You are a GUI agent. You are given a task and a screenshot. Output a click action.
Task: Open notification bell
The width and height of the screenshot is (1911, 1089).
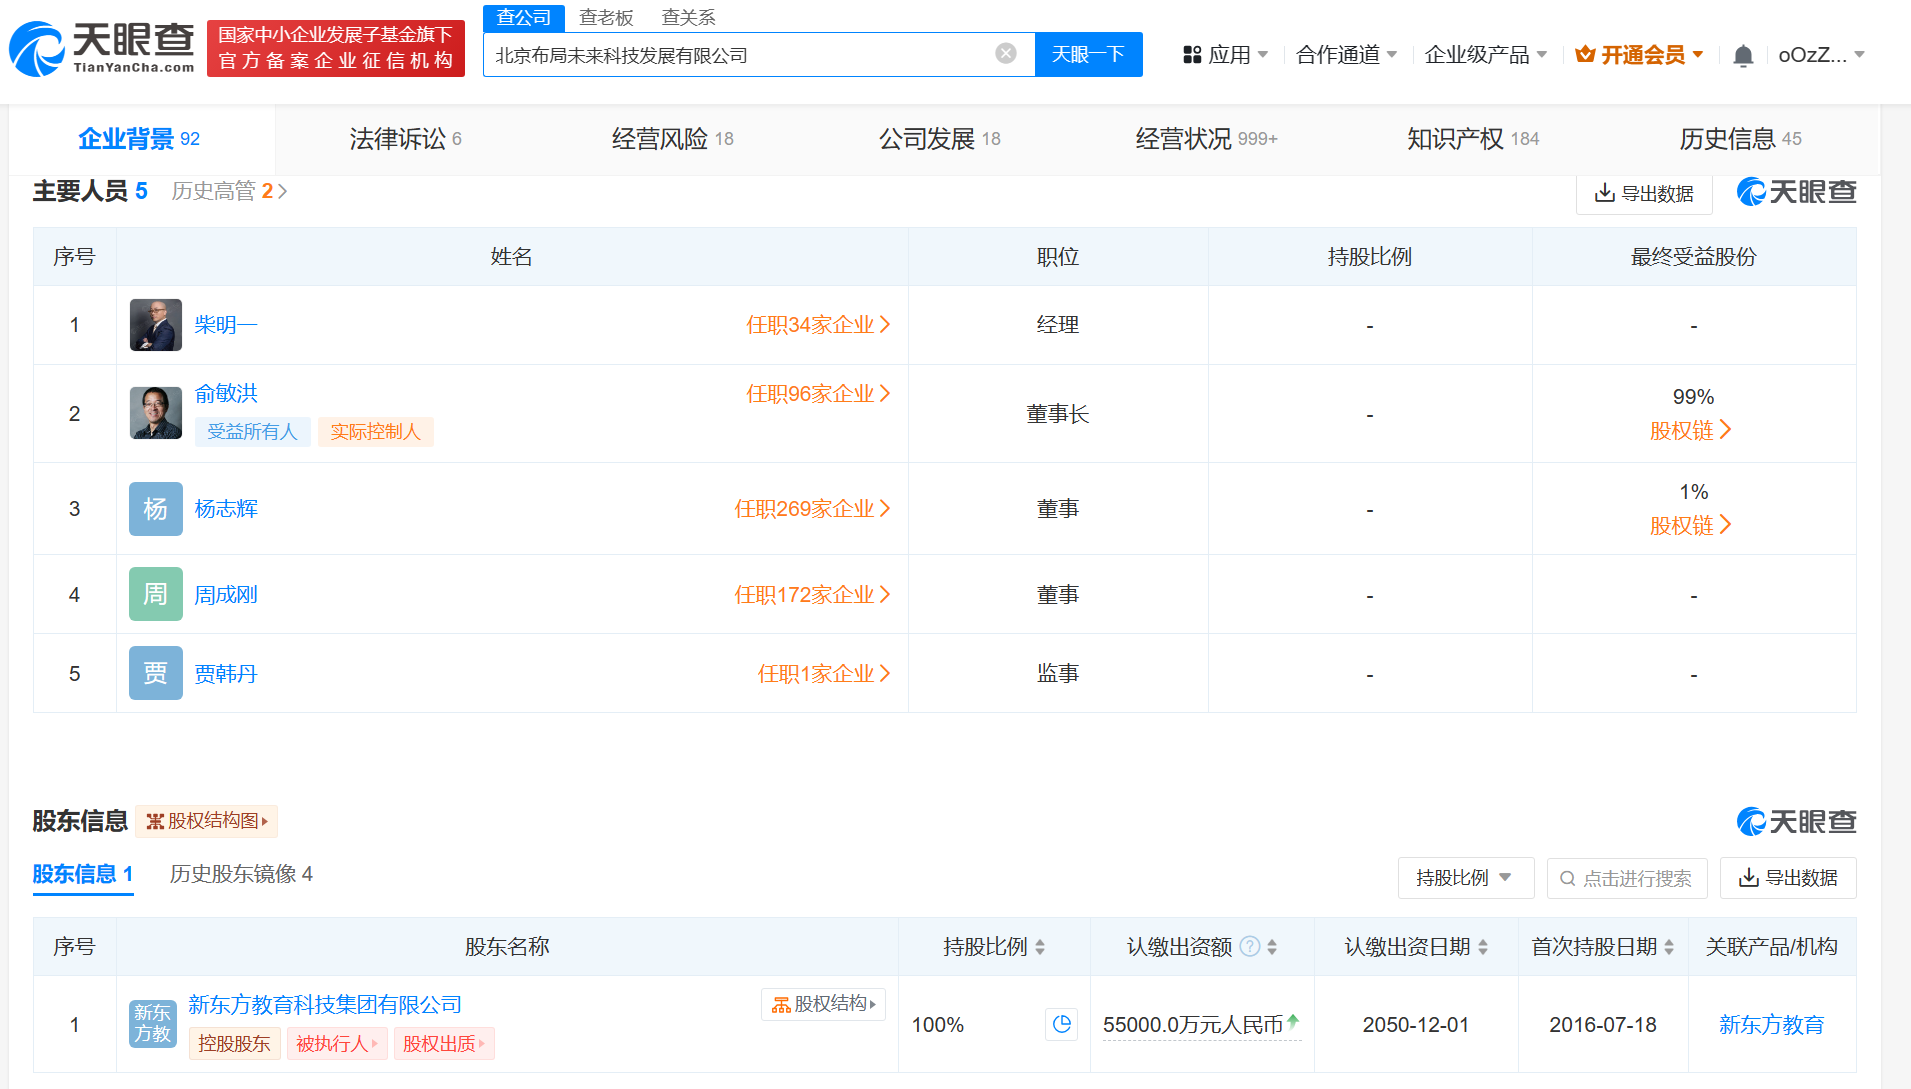[1743, 55]
